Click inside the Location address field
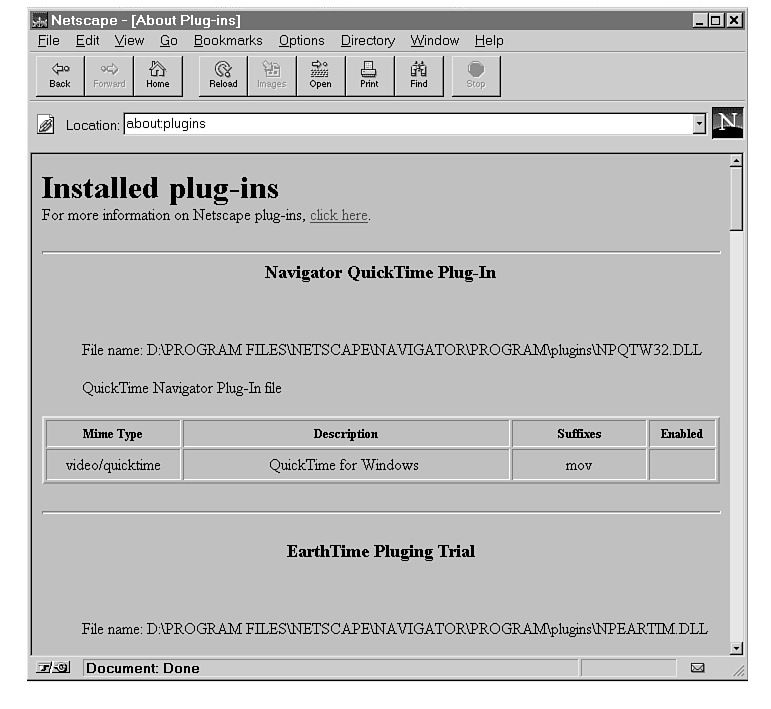 (400, 124)
